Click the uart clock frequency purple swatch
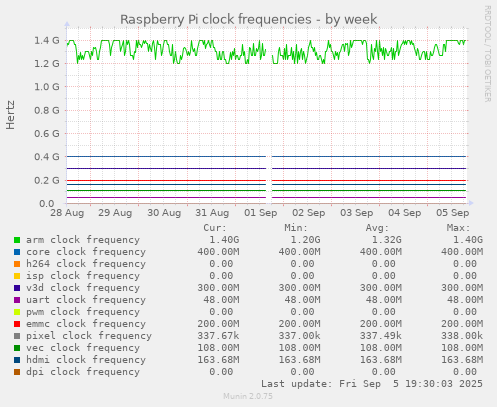The image size is (497, 407). point(17,300)
